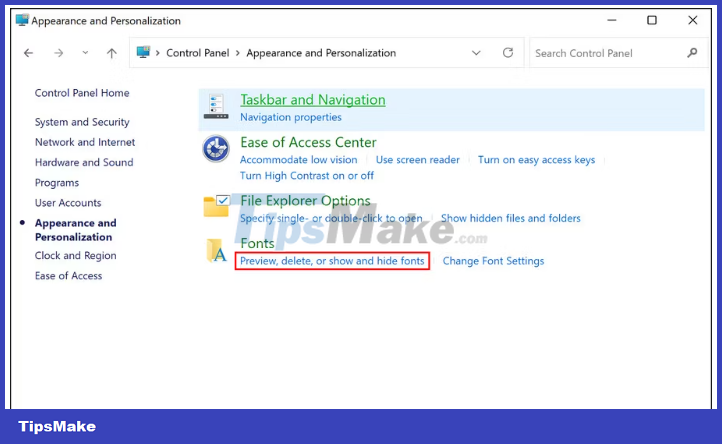This screenshot has width=722, height=444.
Task: Click the Back navigation arrow
Action: 29,53
